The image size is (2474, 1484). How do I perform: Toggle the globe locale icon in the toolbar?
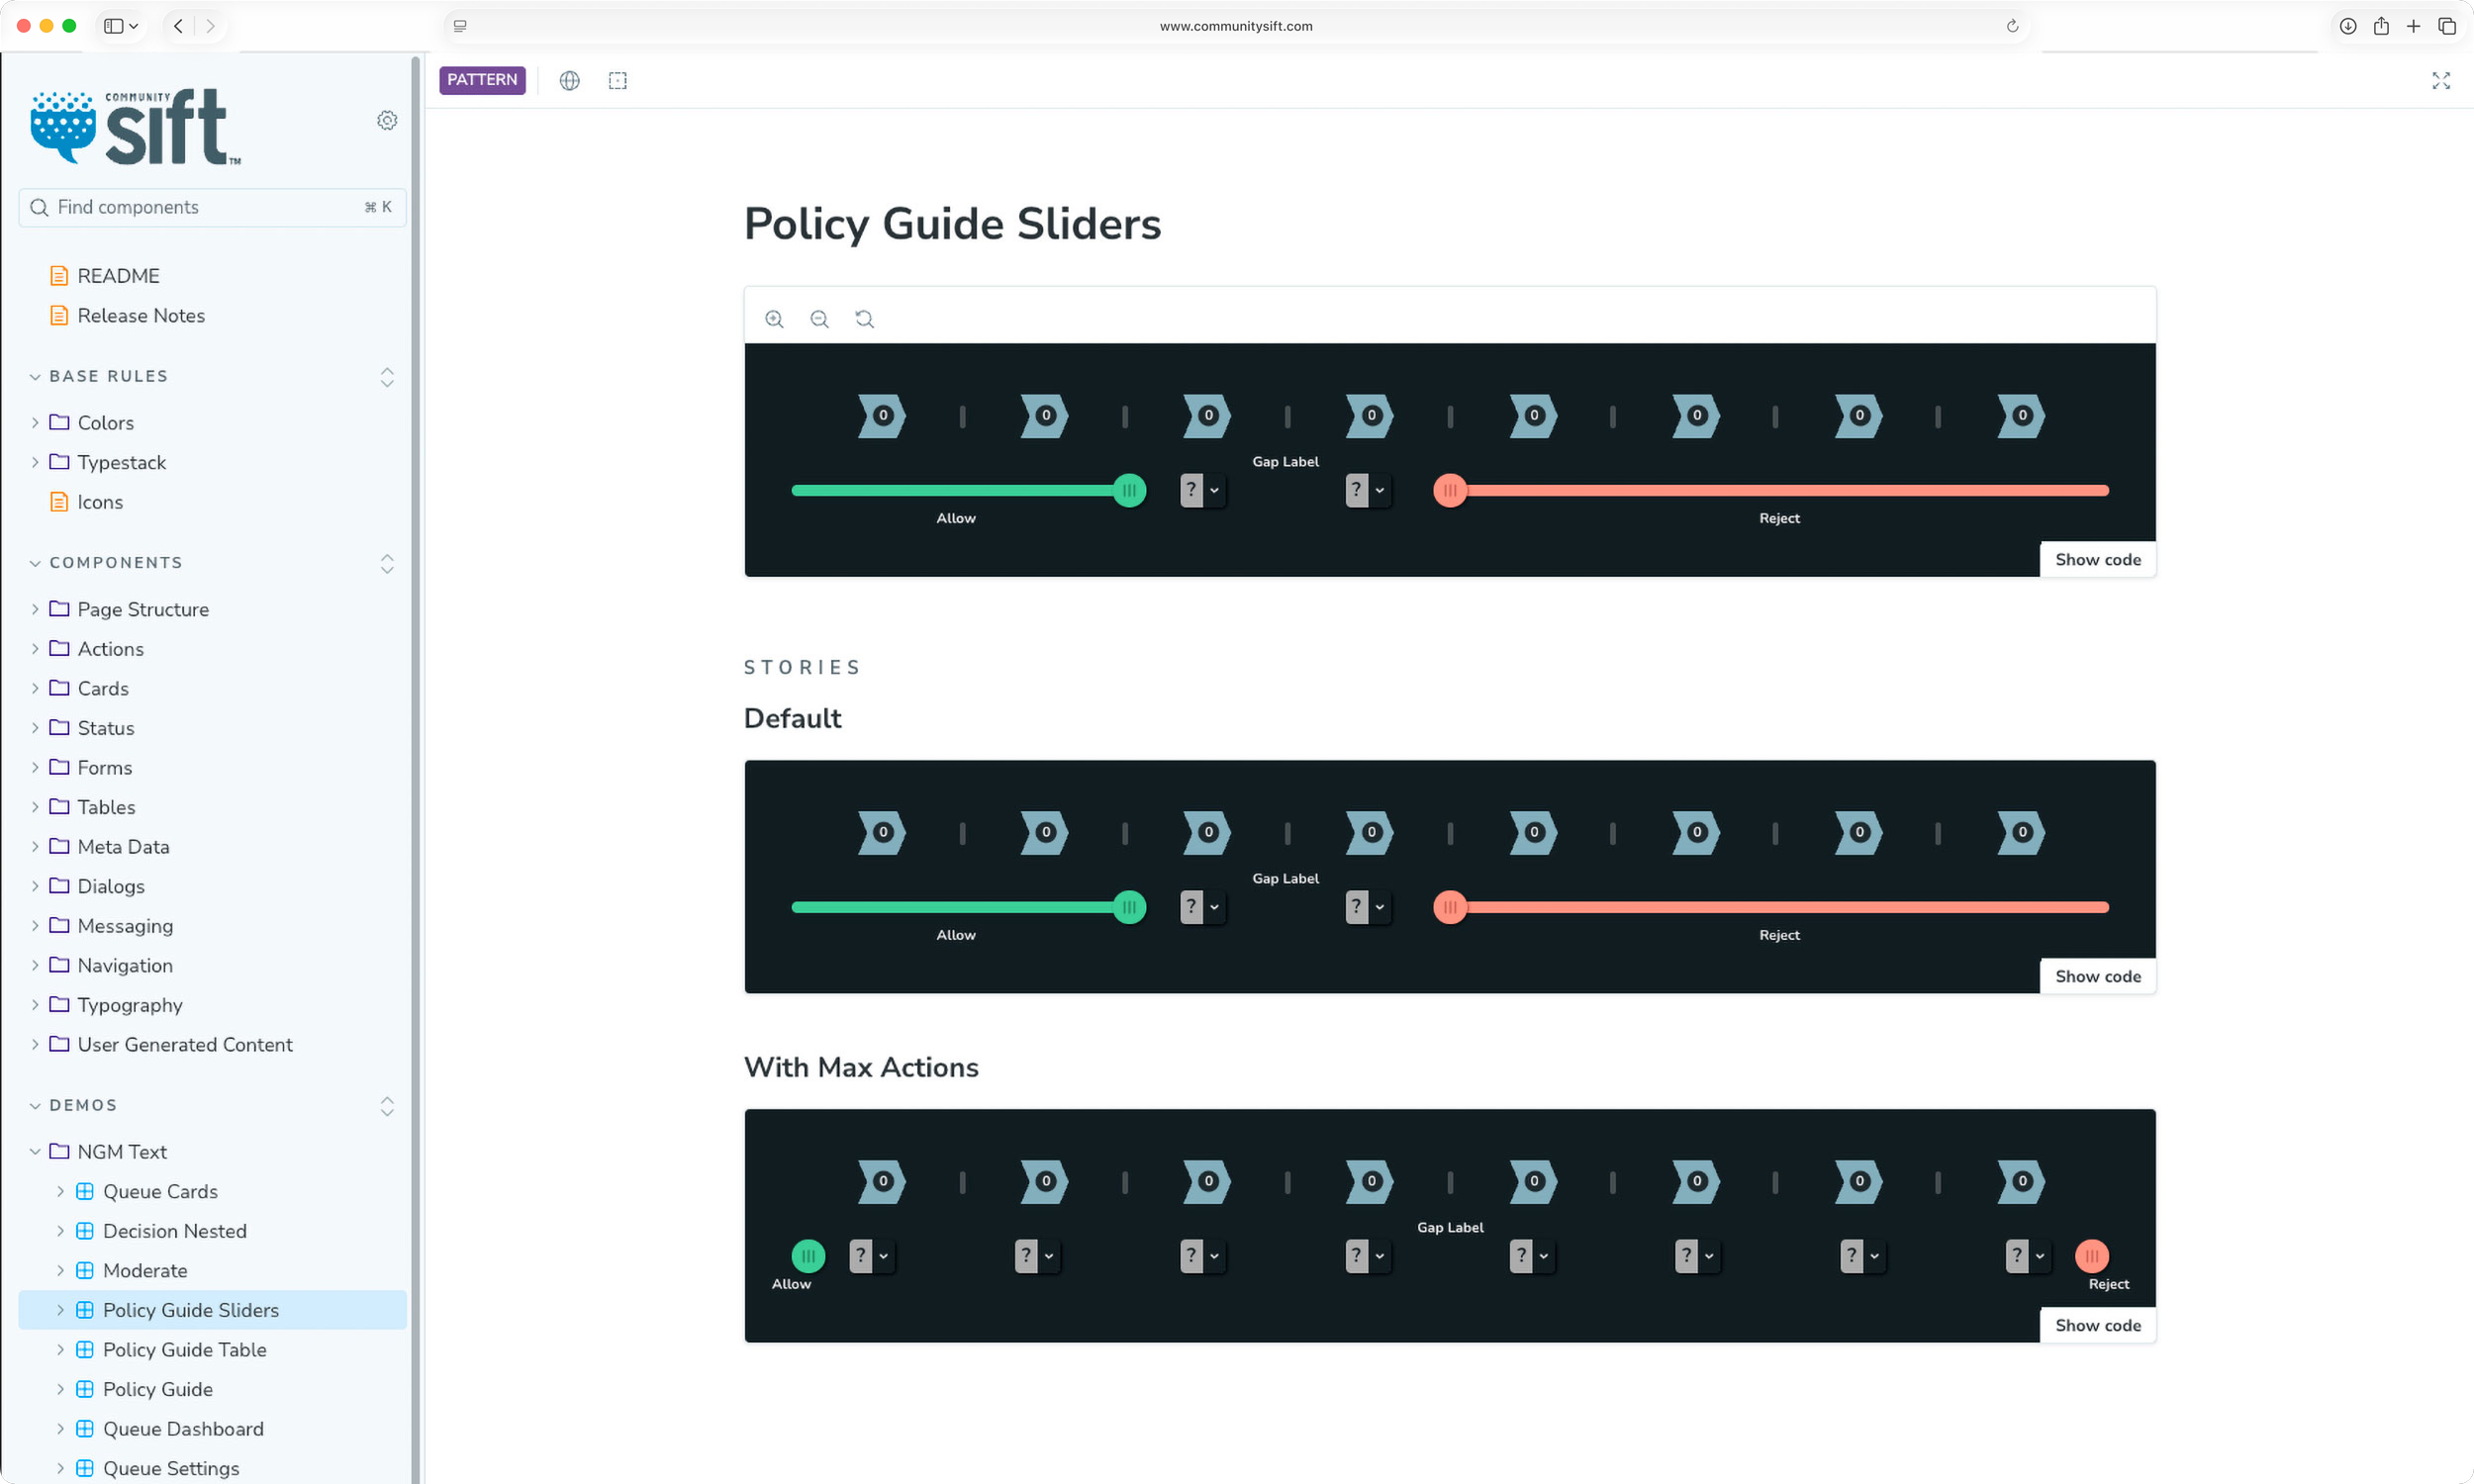point(569,81)
